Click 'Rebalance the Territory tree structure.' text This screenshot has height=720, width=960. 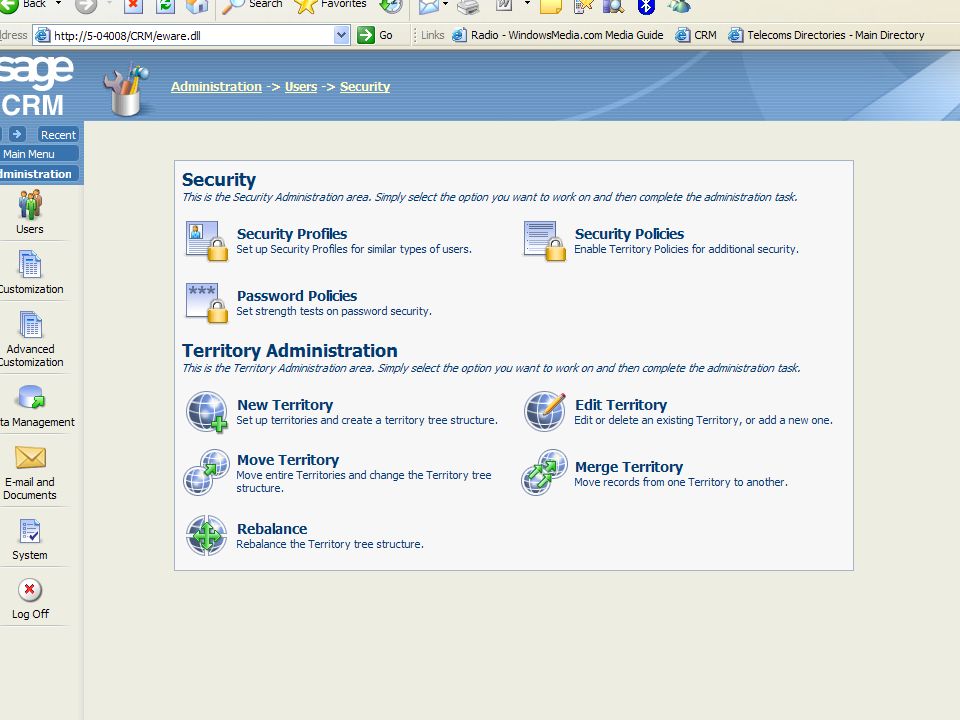330,544
